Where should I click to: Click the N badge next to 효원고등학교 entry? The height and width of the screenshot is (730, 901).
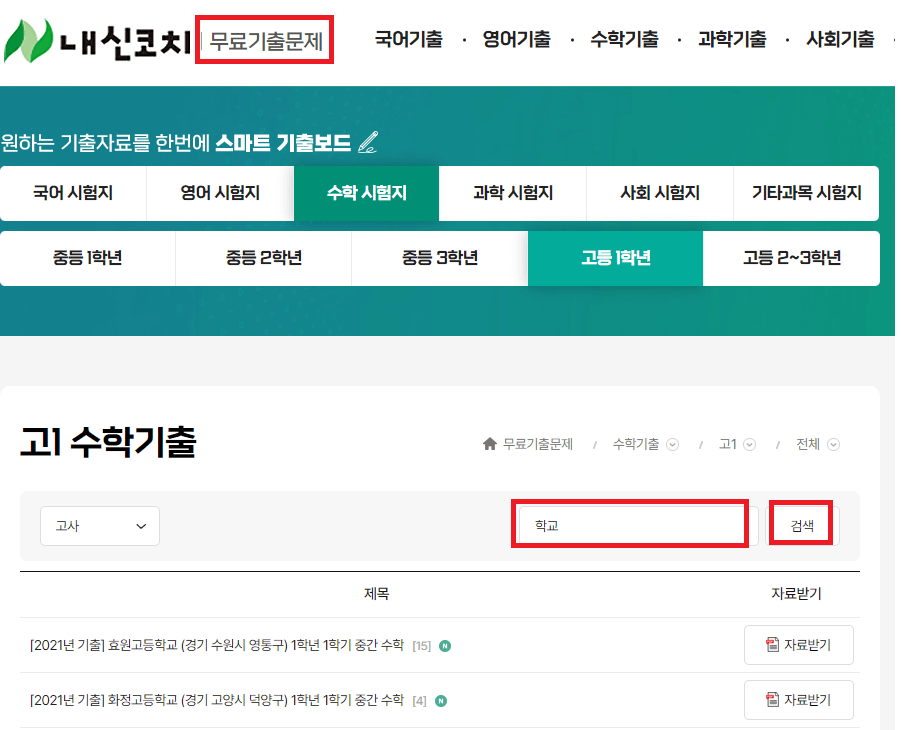point(445,645)
